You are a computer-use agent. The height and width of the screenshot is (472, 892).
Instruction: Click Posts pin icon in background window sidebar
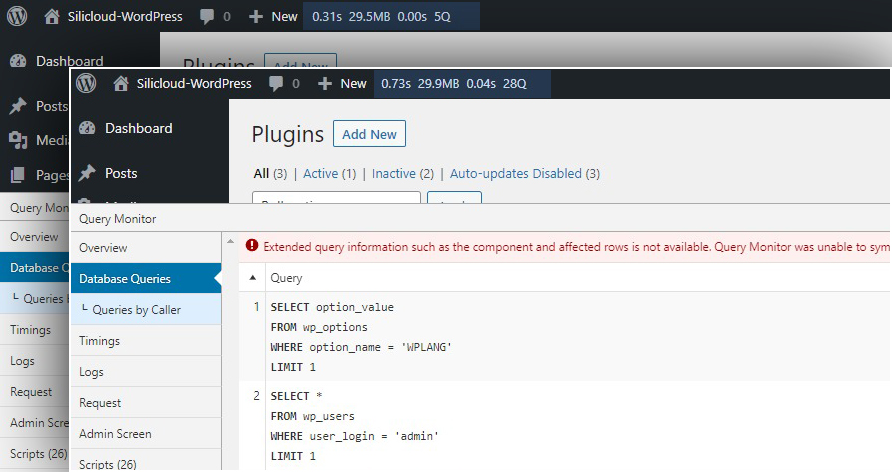[x=18, y=106]
